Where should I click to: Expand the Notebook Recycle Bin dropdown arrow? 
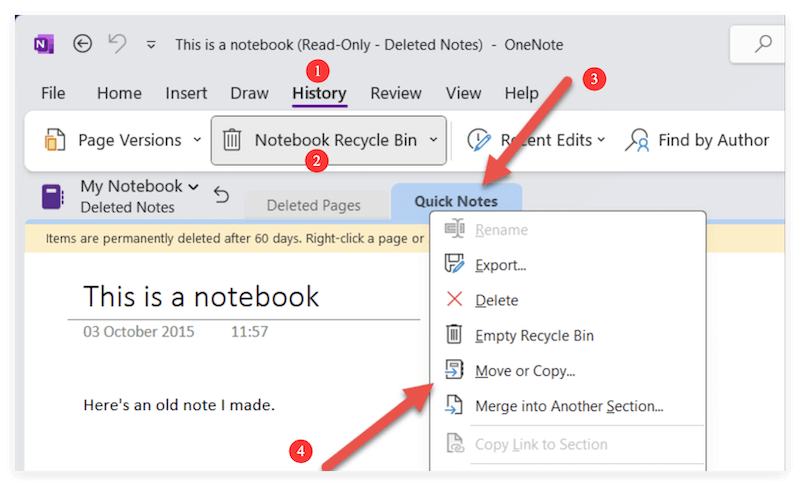click(433, 140)
